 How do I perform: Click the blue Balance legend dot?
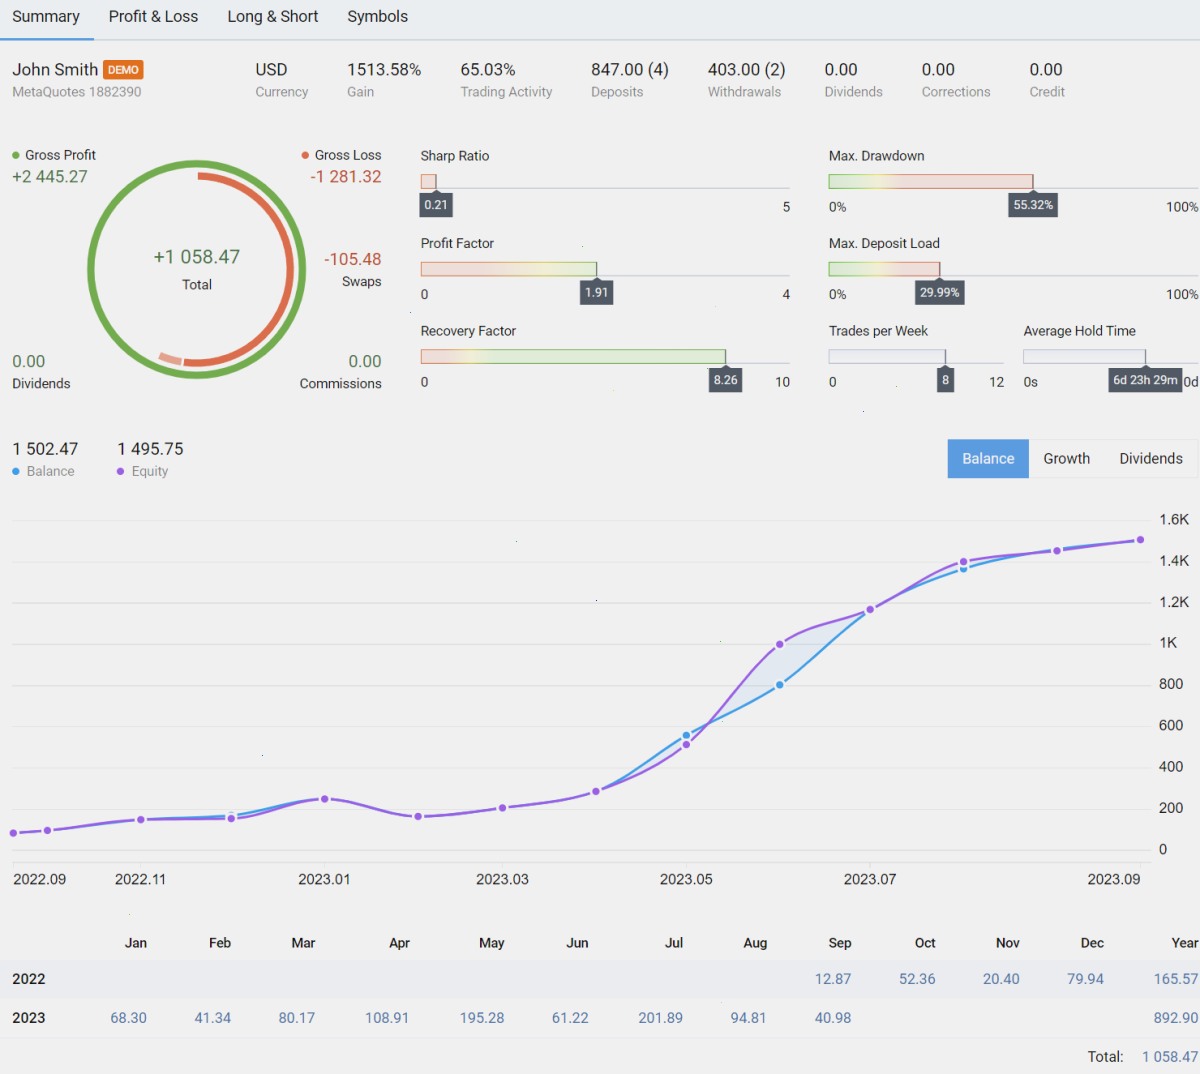pyautogui.click(x=16, y=471)
